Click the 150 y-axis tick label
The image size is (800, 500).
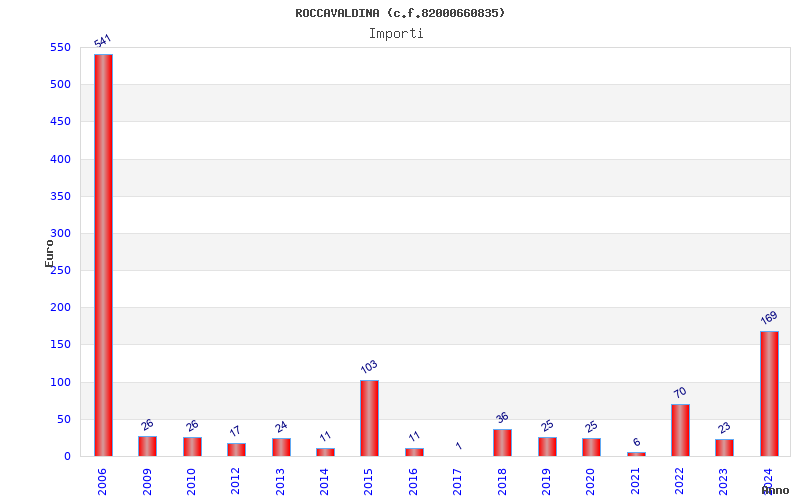60,345
